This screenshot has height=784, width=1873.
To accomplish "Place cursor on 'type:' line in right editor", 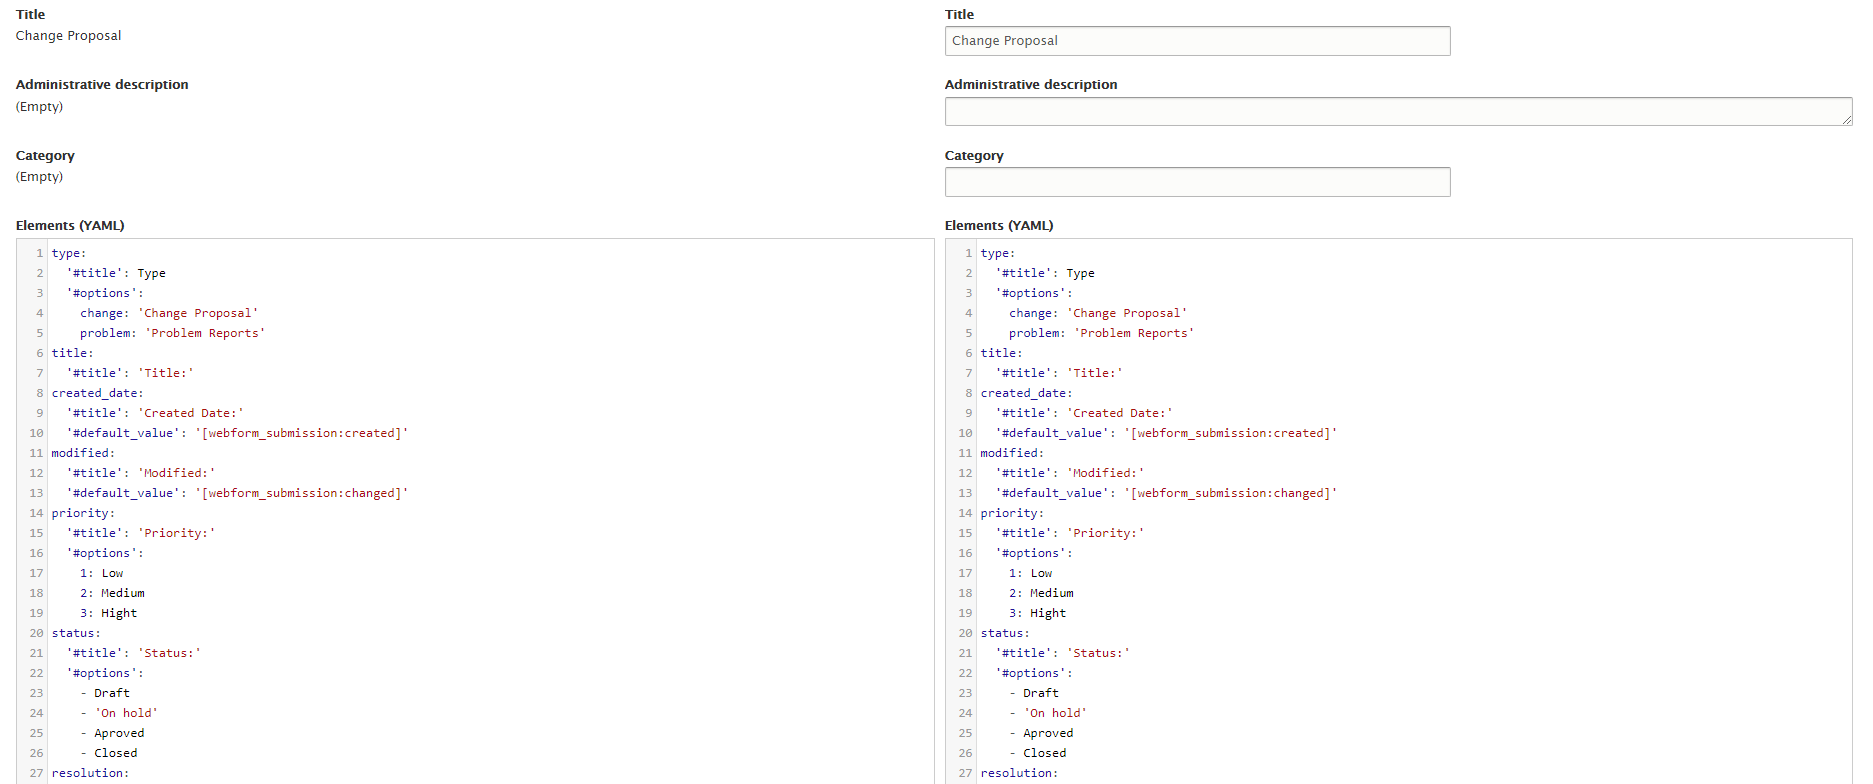I will [998, 253].
